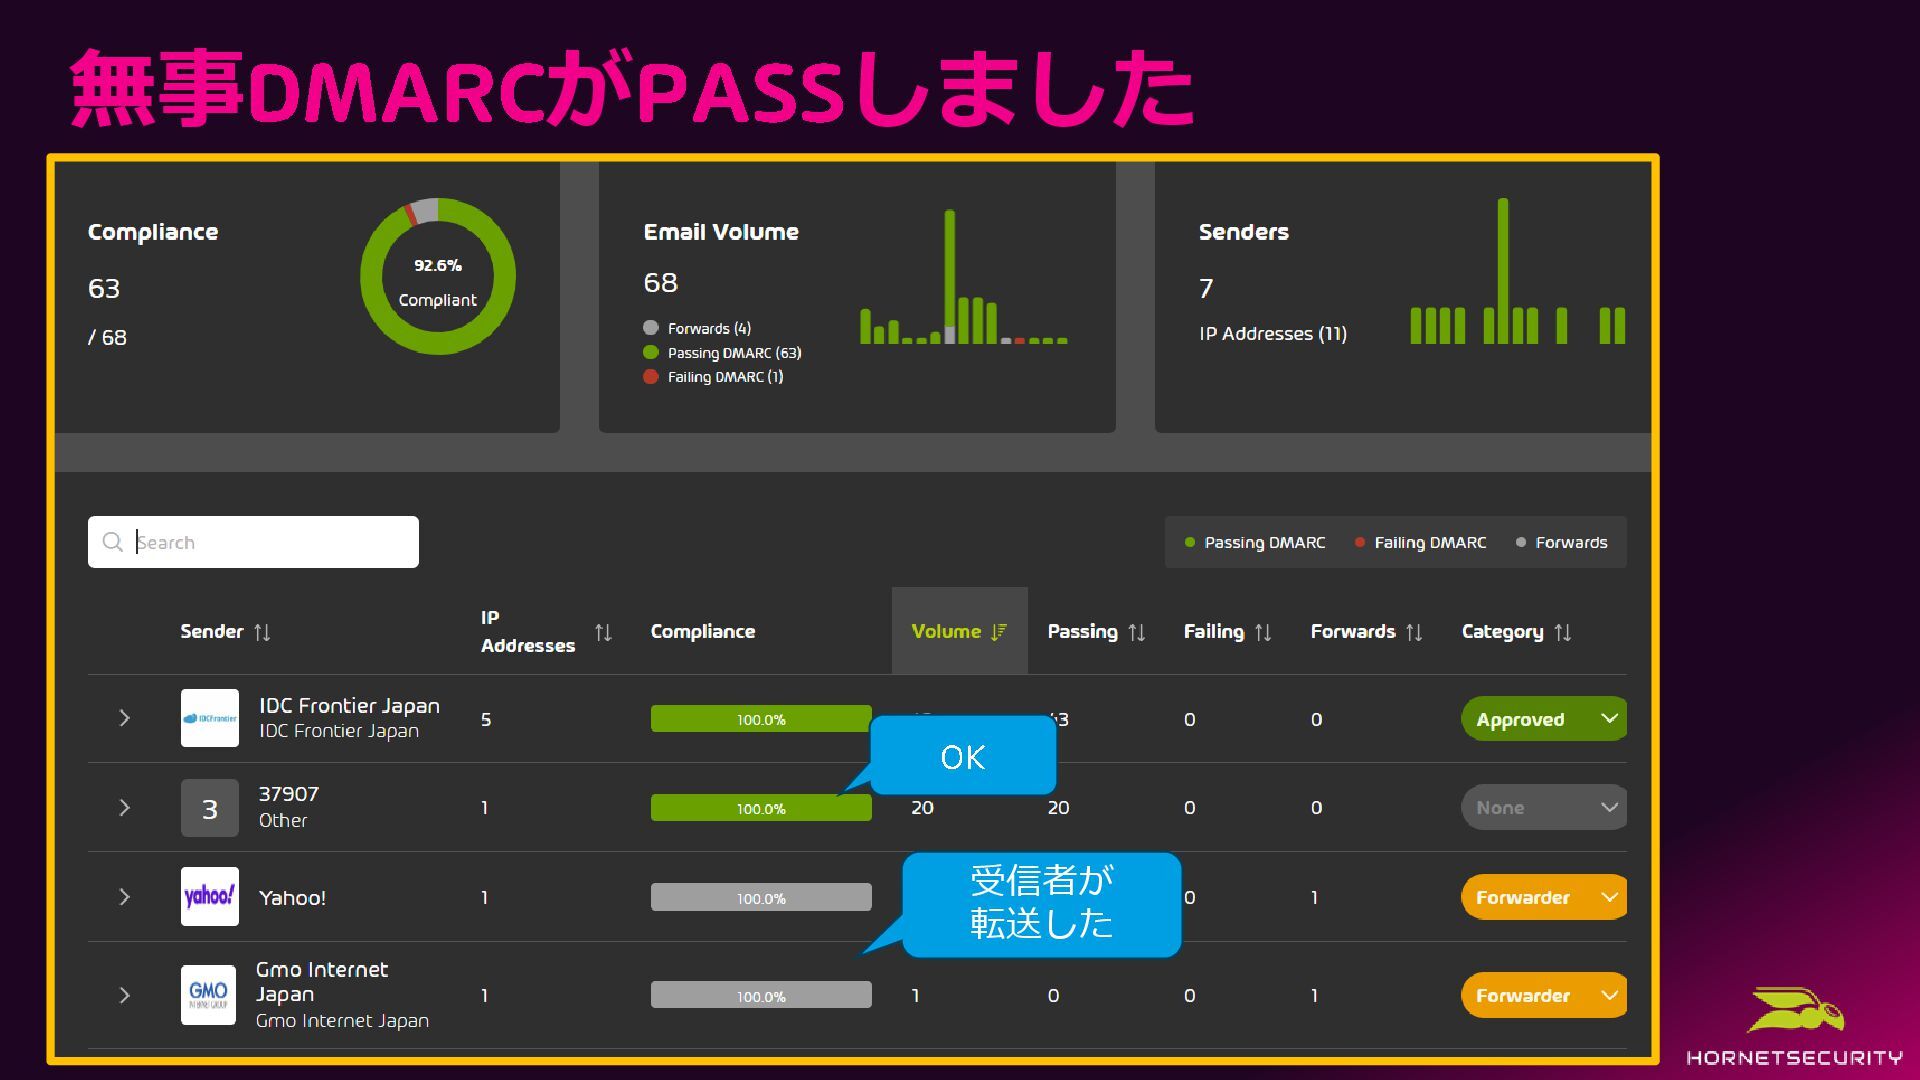The image size is (1920, 1080).
Task: Click the Volume descending sort icon
Action: tap(998, 632)
